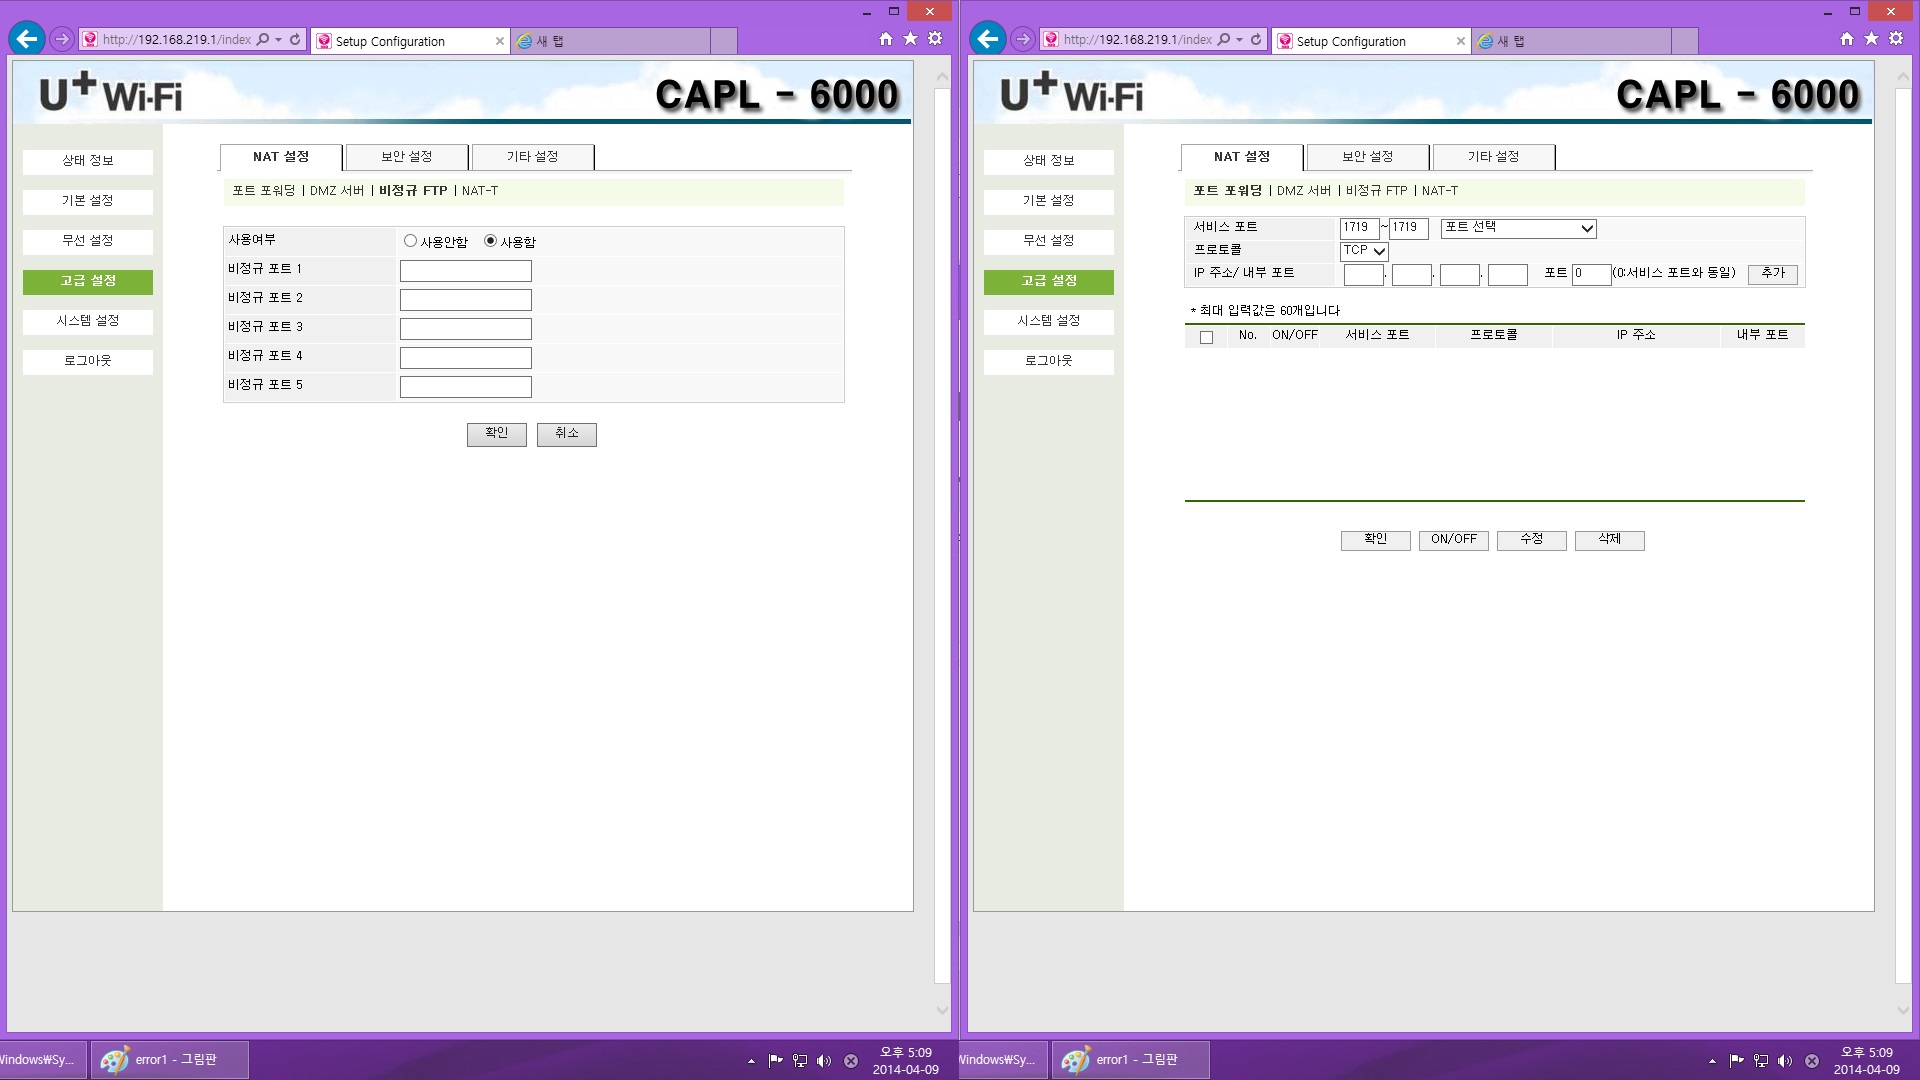Open NAT-T link in right window
This screenshot has height=1080, width=1920.
coord(1440,191)
